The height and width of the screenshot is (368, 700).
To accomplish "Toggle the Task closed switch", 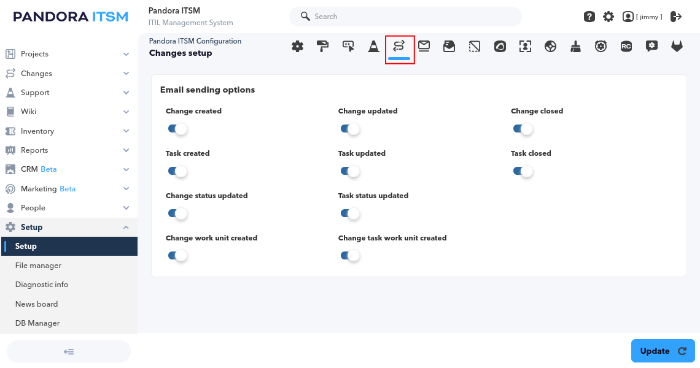I will tap(523, 171).
